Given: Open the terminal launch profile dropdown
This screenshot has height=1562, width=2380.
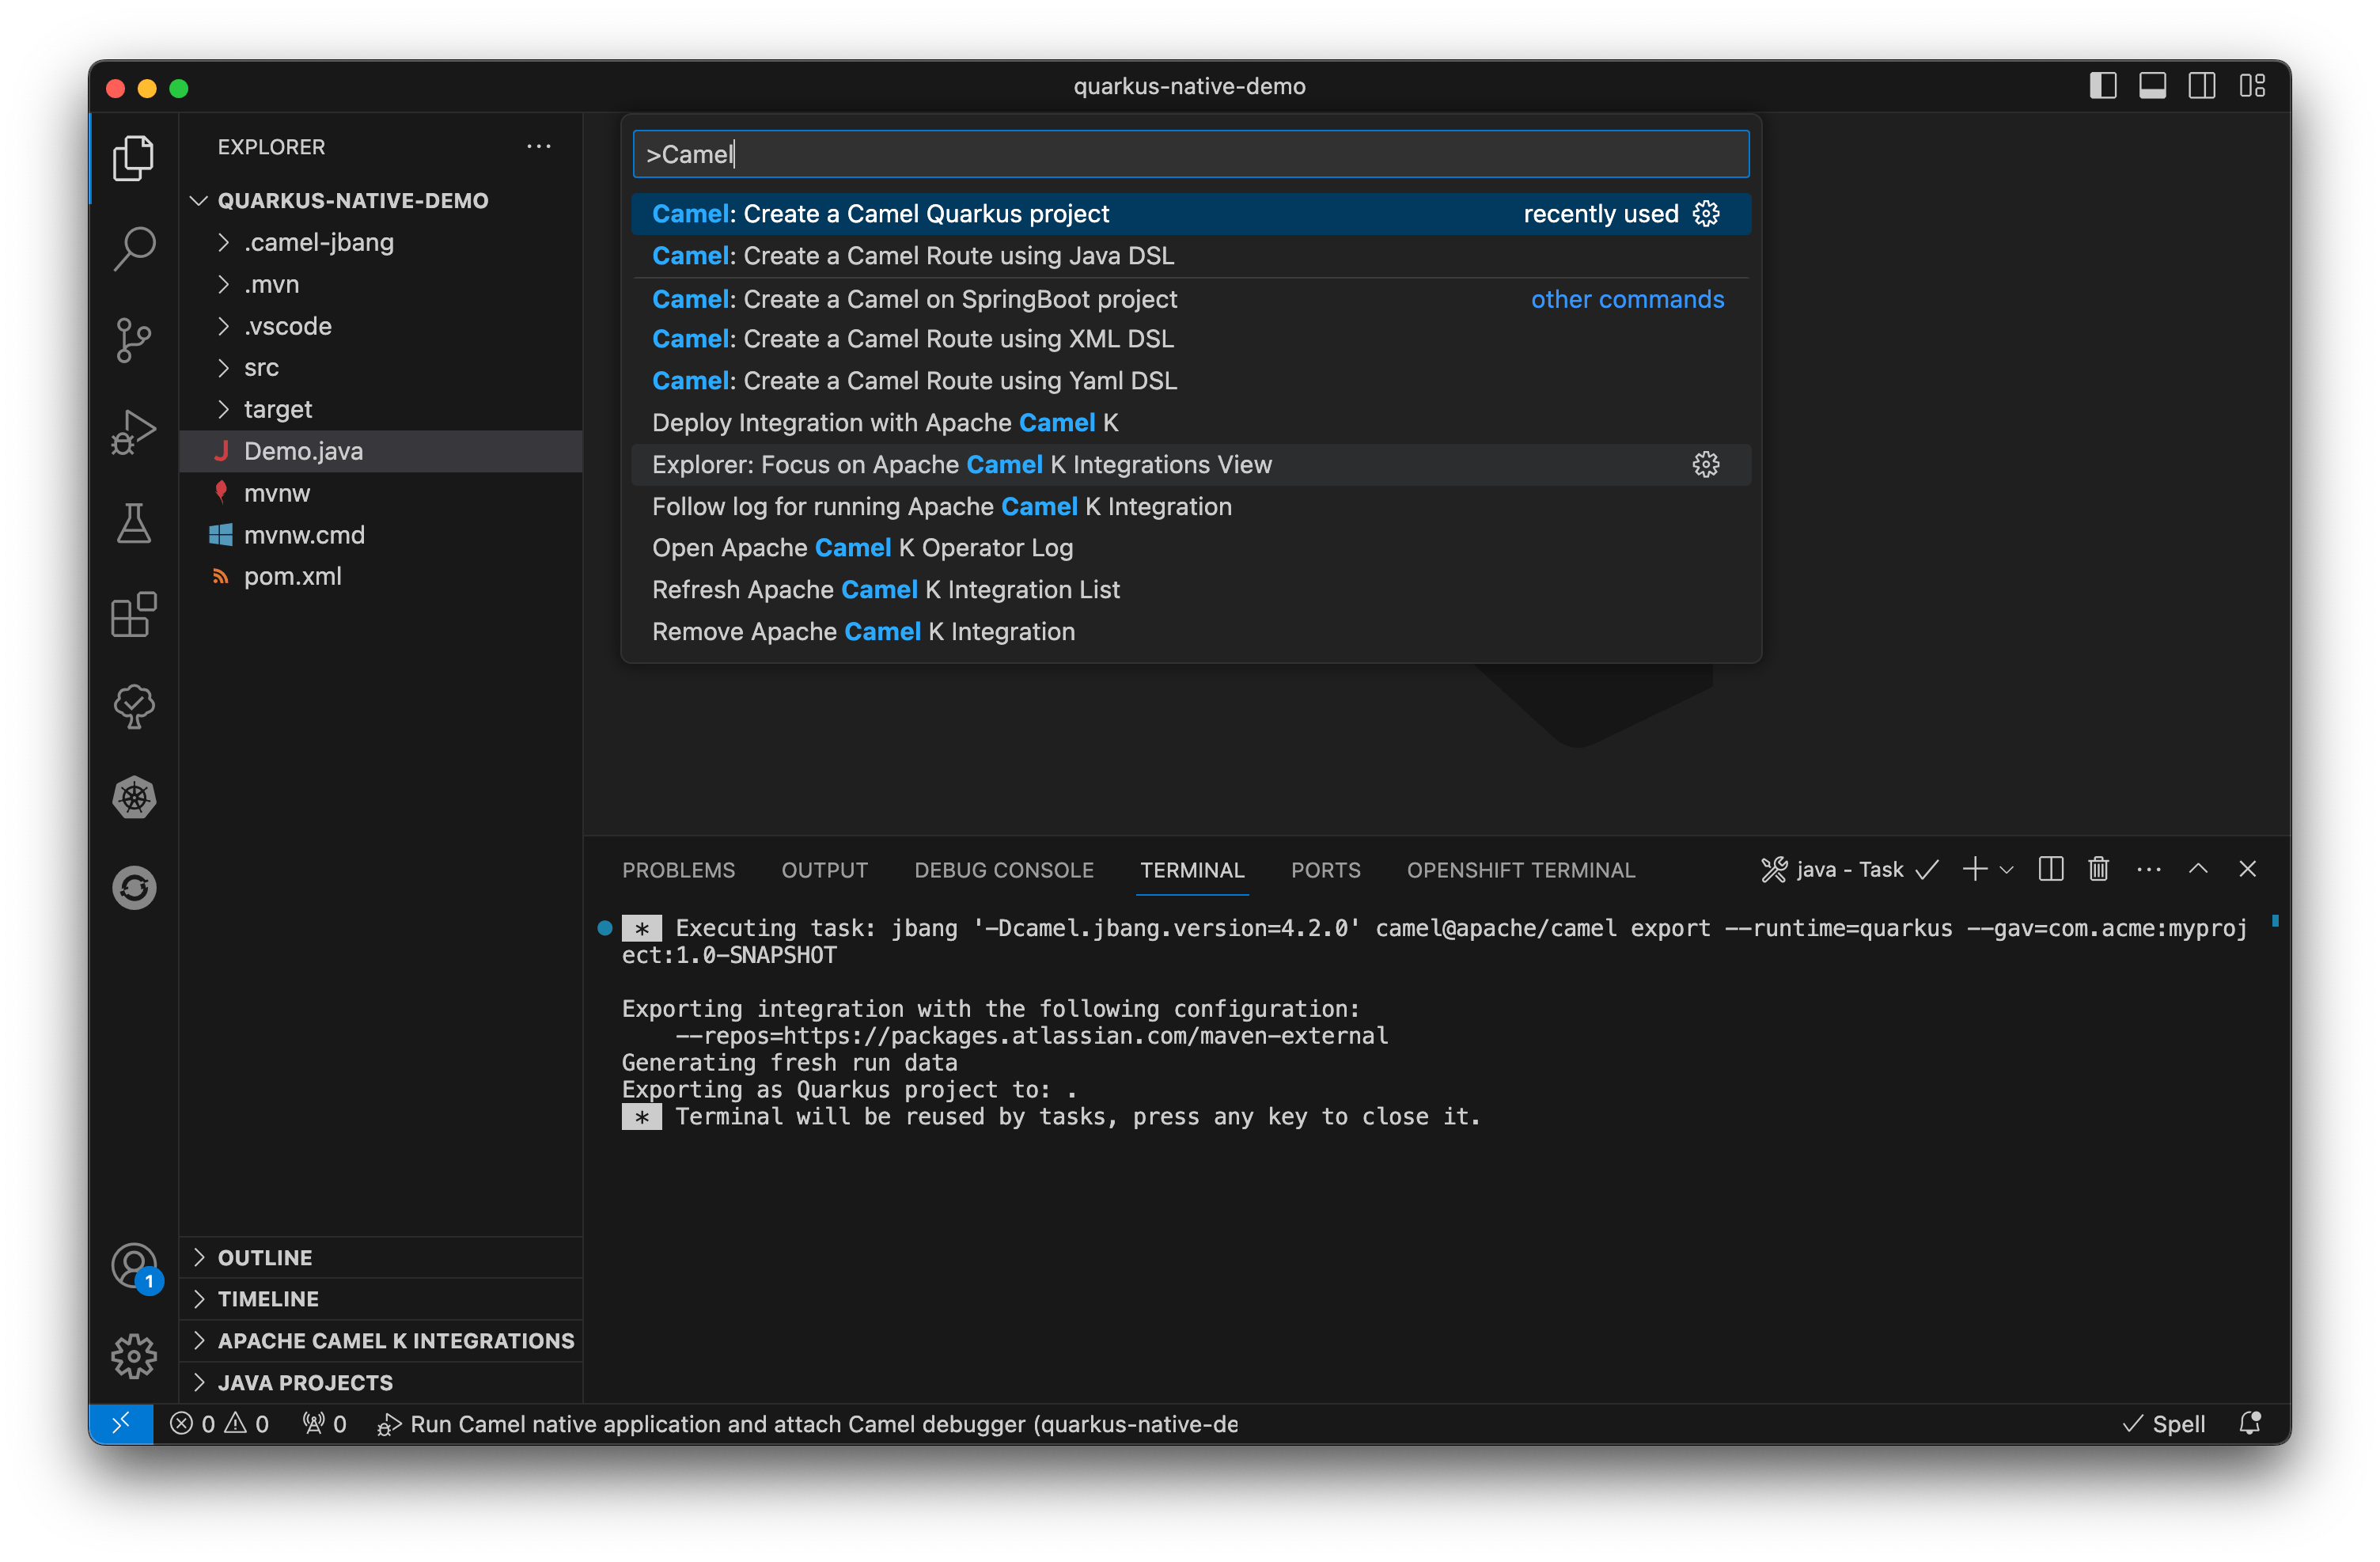Looking at the screenshot, I should pyautogui.click(x=2007, y=869).
